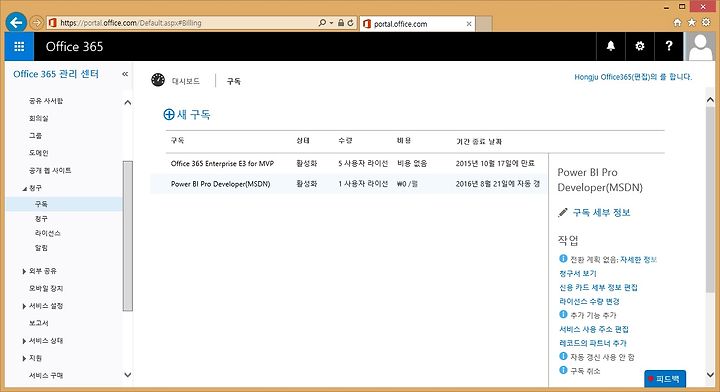Click 자세한 정보 link
Viewport: 720px width, 392px height.
pos(638,259)
